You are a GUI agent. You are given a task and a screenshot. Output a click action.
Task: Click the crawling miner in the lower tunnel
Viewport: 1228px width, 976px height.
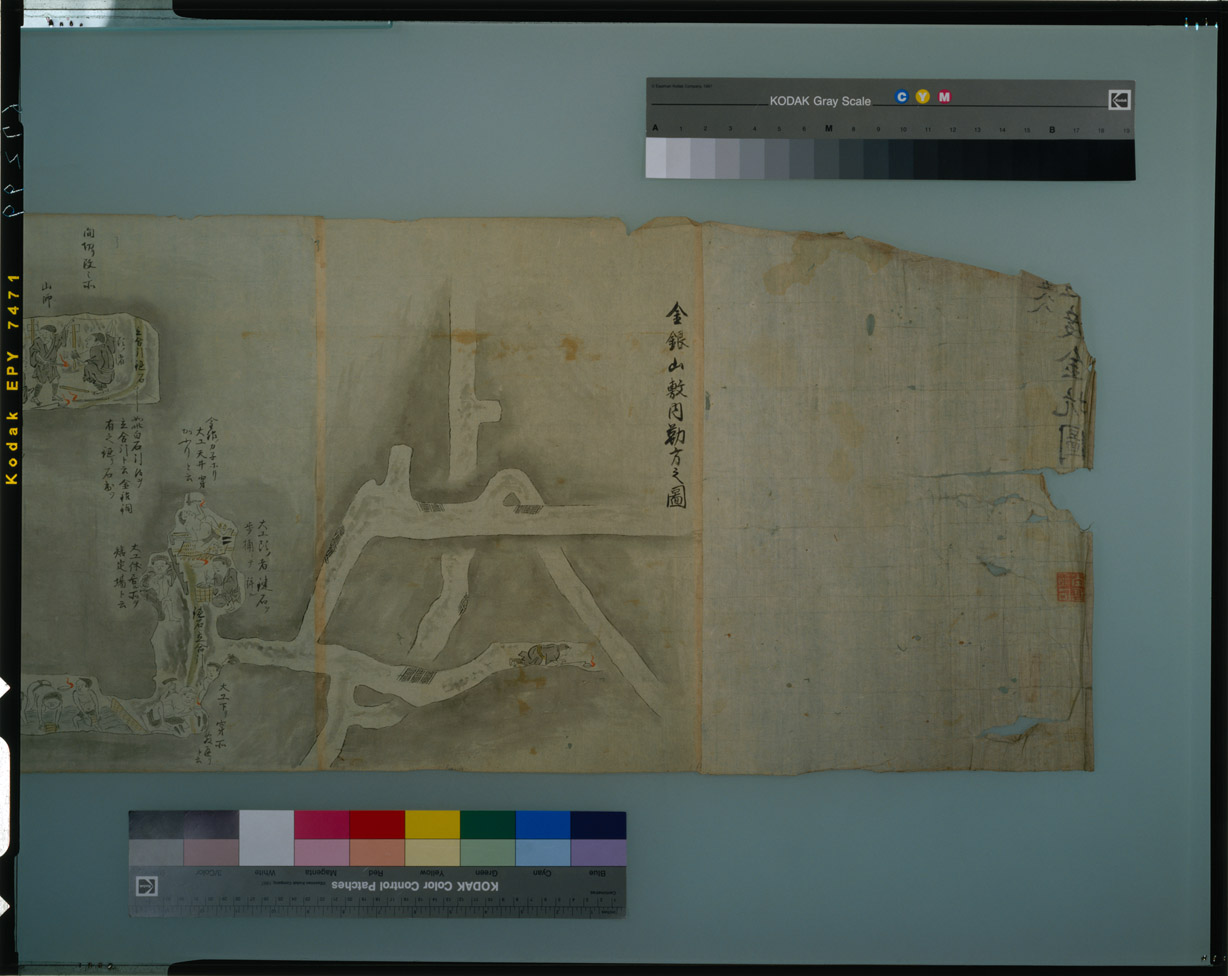(541, 655)
